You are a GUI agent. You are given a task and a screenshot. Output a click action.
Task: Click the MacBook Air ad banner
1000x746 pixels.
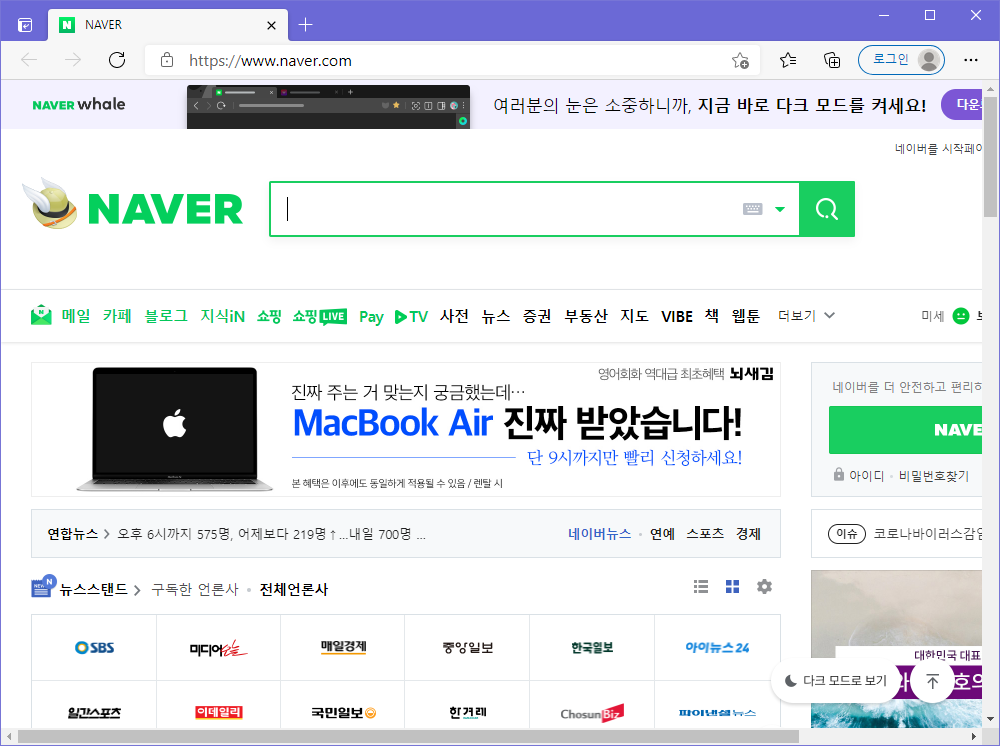(x=406, y=429)
